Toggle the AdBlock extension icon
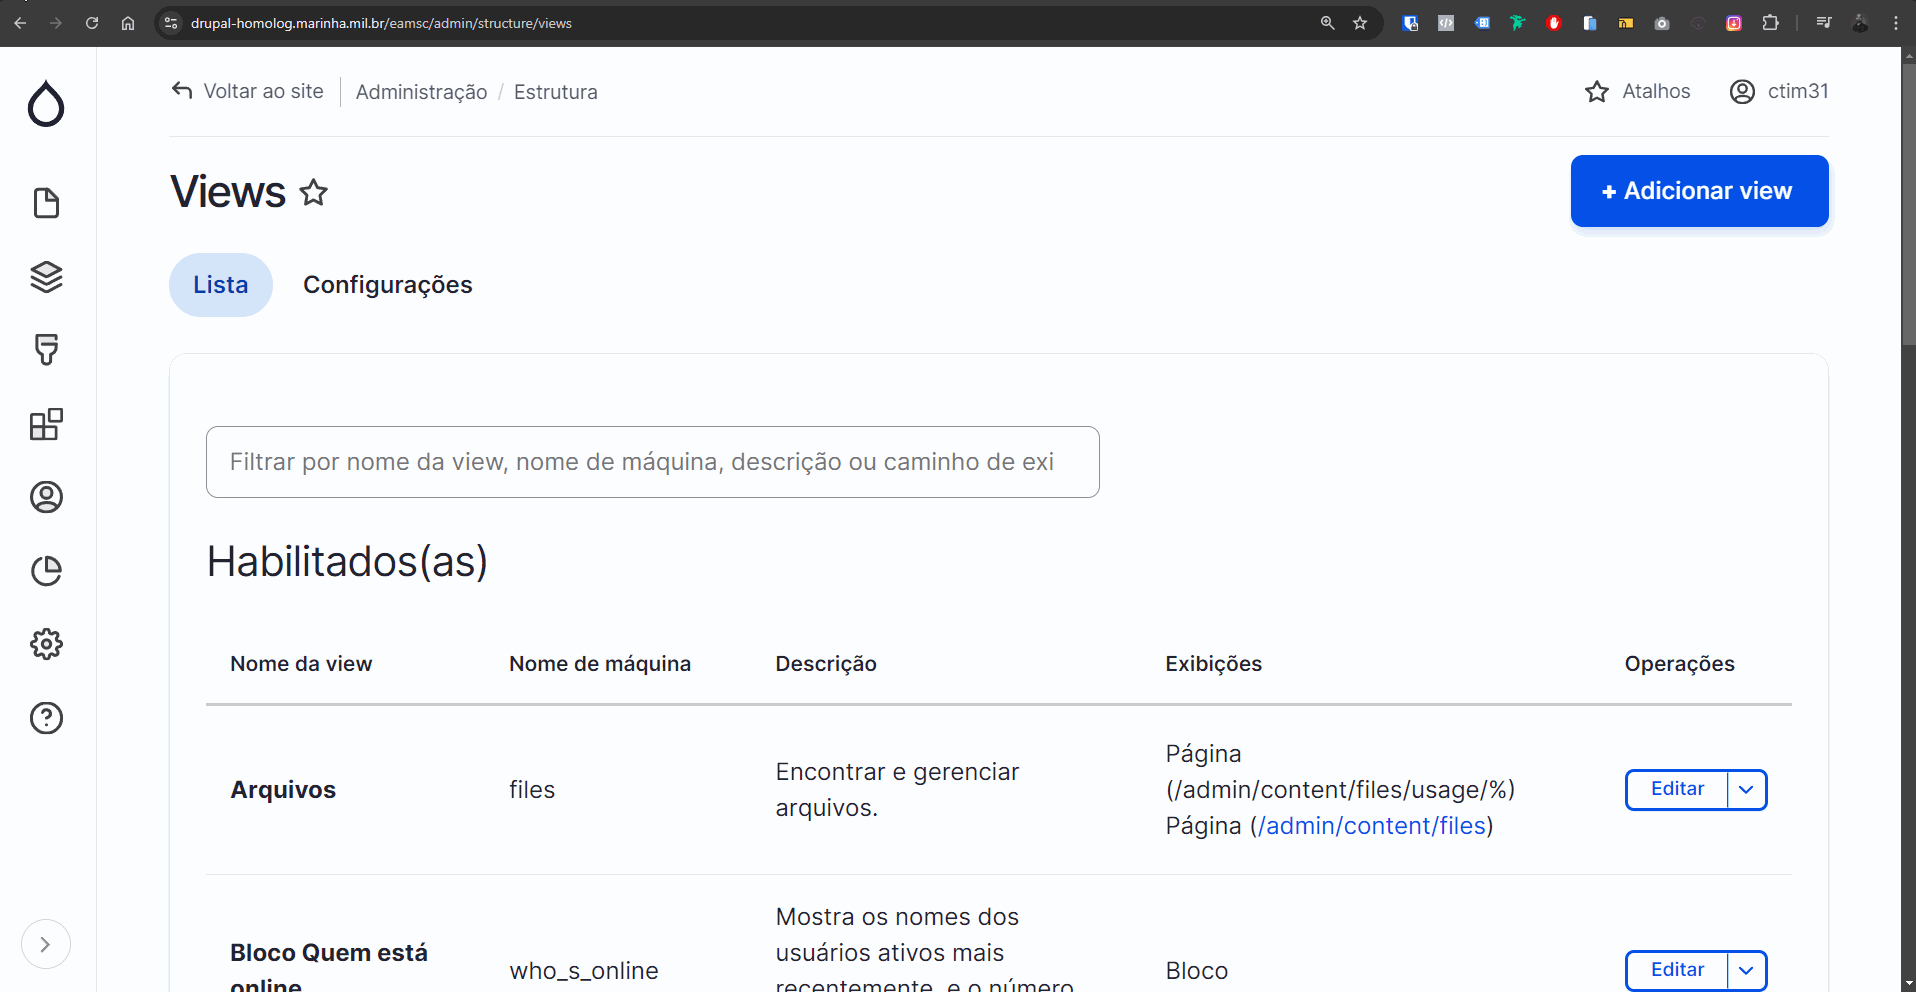Image resolution: width=1916 pixels, height=992 pixels. pyautogui.click(x=1554, y=23)
